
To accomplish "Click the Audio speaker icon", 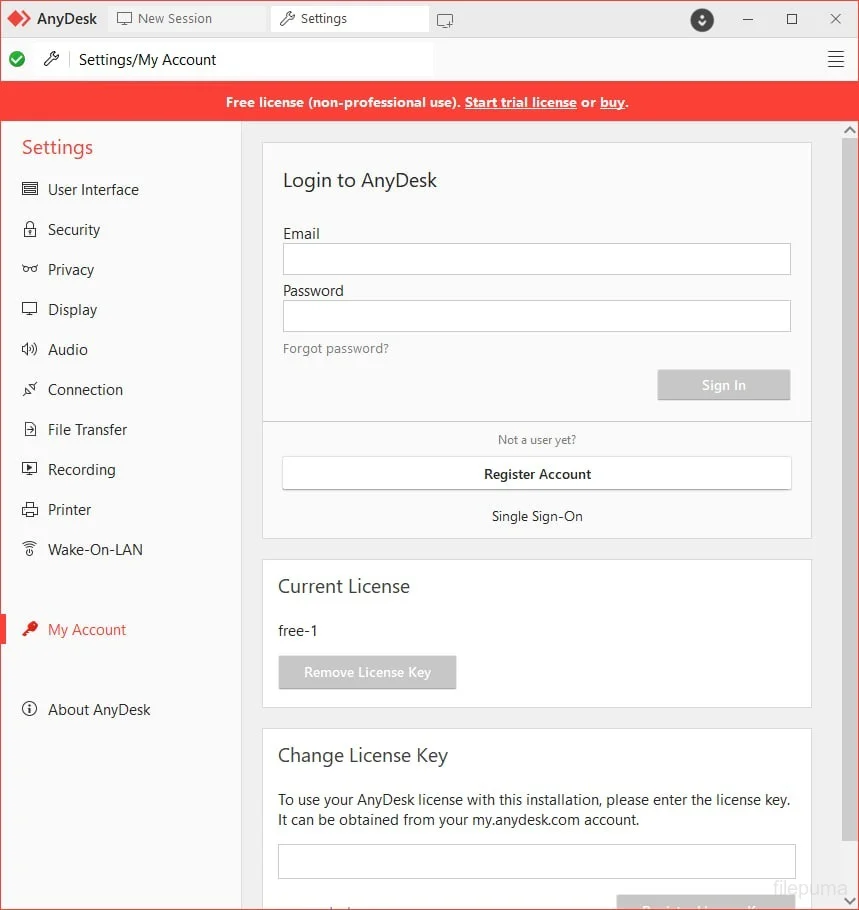I will (30, 349).
